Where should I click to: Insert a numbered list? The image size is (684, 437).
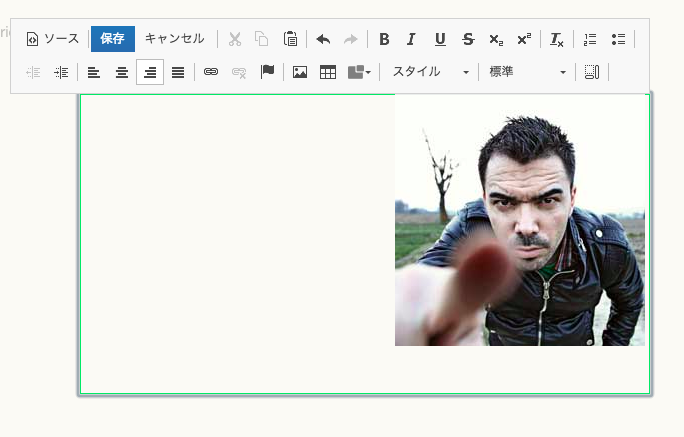[590, 39]
